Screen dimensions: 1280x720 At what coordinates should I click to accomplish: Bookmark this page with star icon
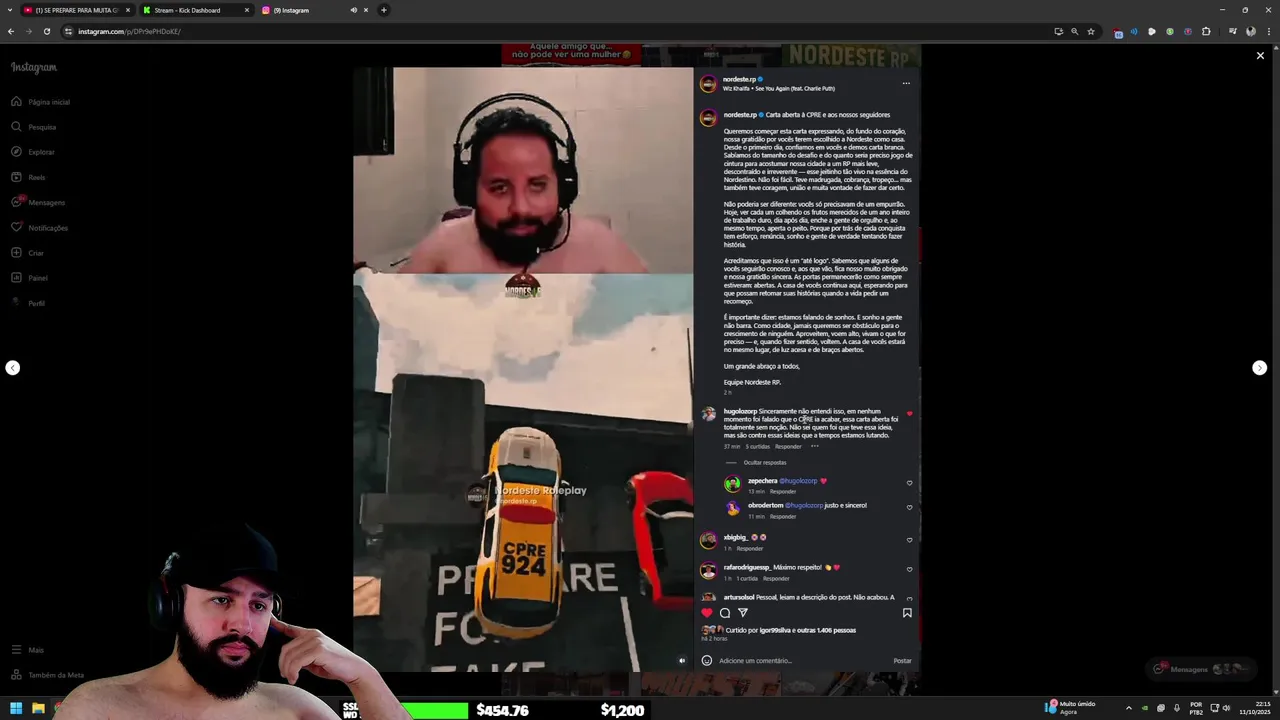click(x=1091, y=31)
